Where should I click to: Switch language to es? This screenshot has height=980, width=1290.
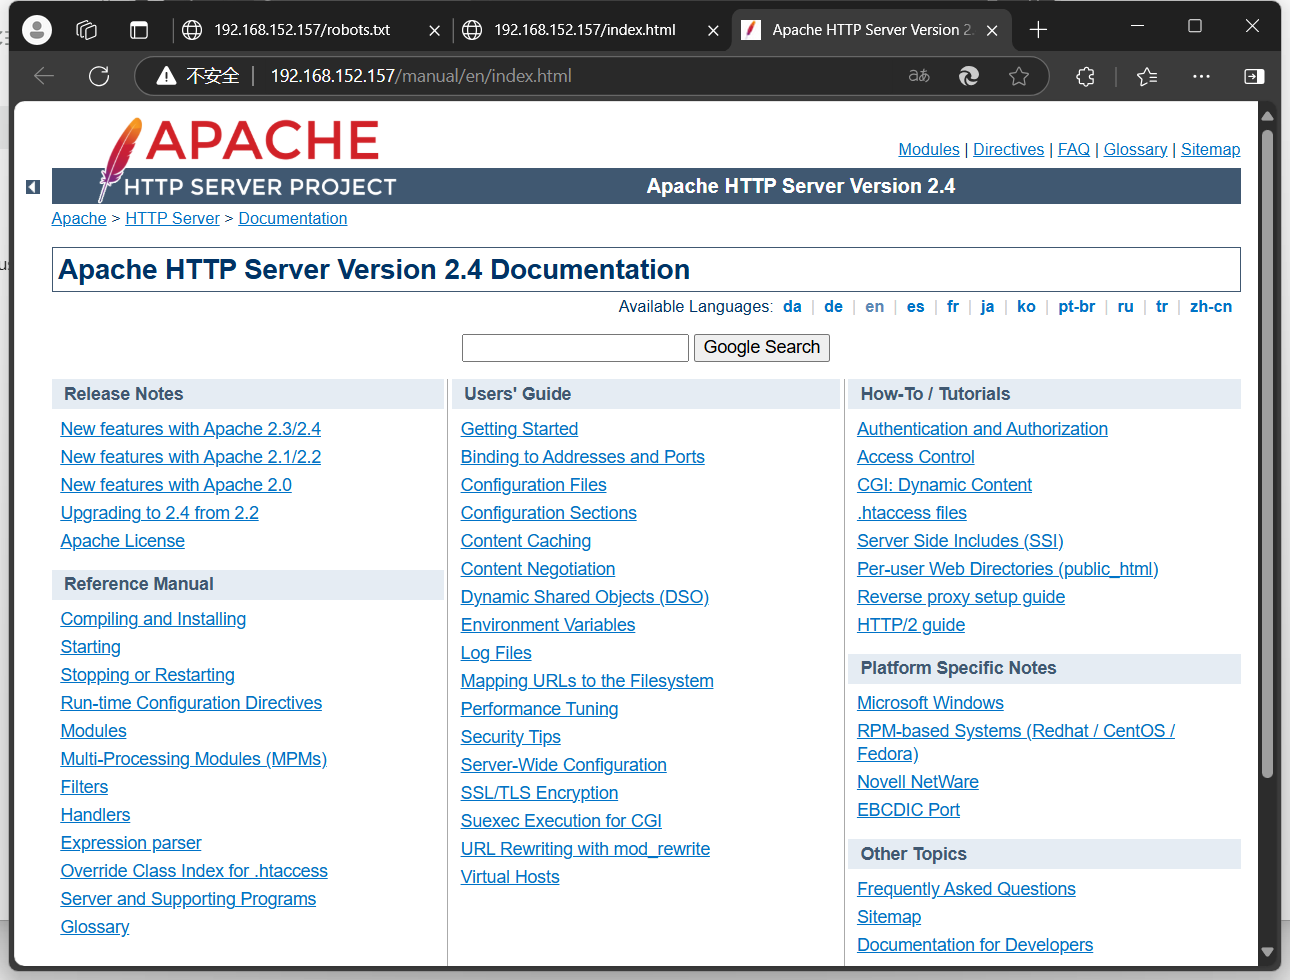click(x=915, y=307)
